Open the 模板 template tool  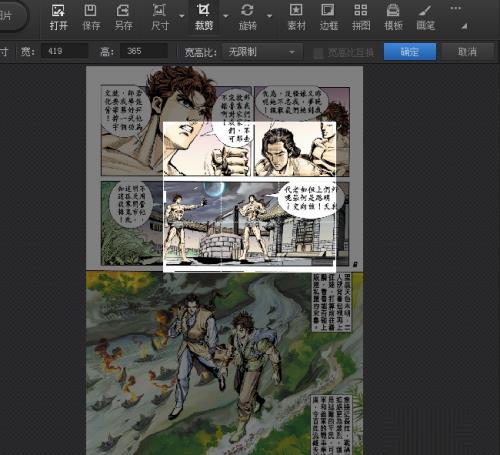coord(393,17)
